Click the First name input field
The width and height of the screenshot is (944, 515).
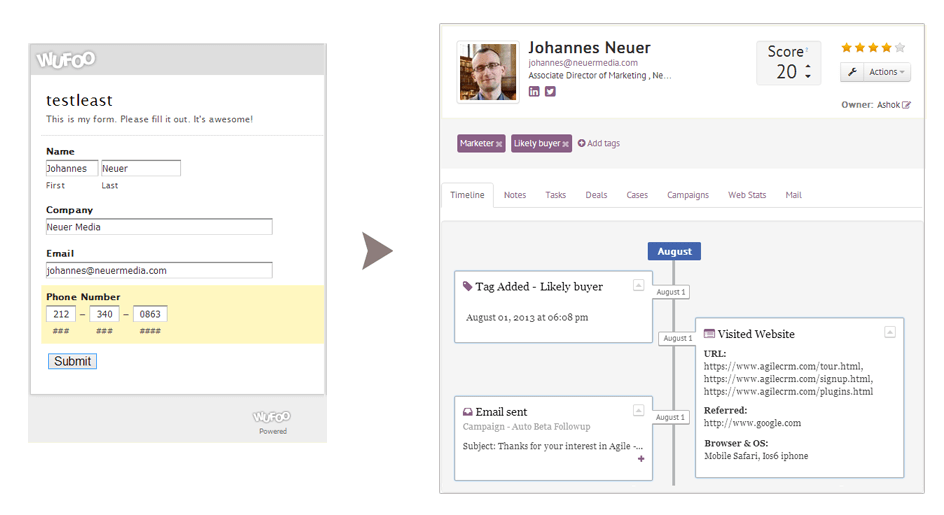pyautogui.click(x=72, y=169)
